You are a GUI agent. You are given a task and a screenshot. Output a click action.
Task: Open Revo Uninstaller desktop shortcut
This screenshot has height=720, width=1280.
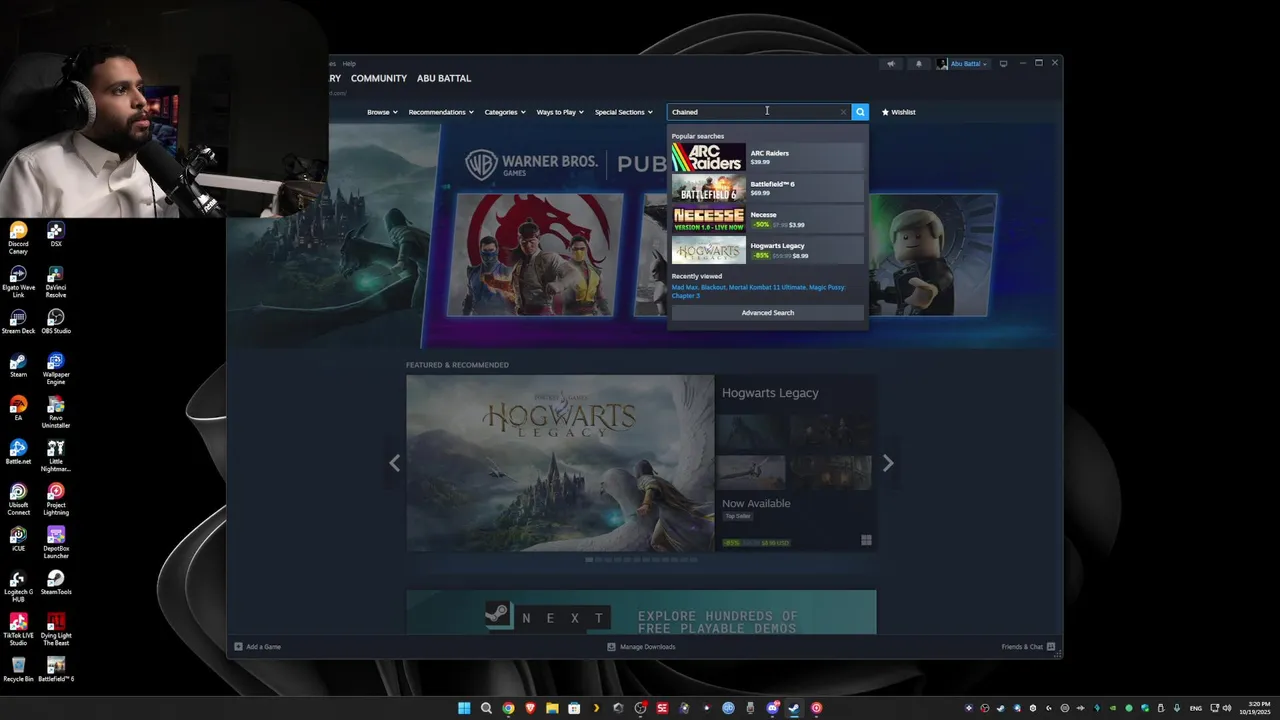coord(56,412)
